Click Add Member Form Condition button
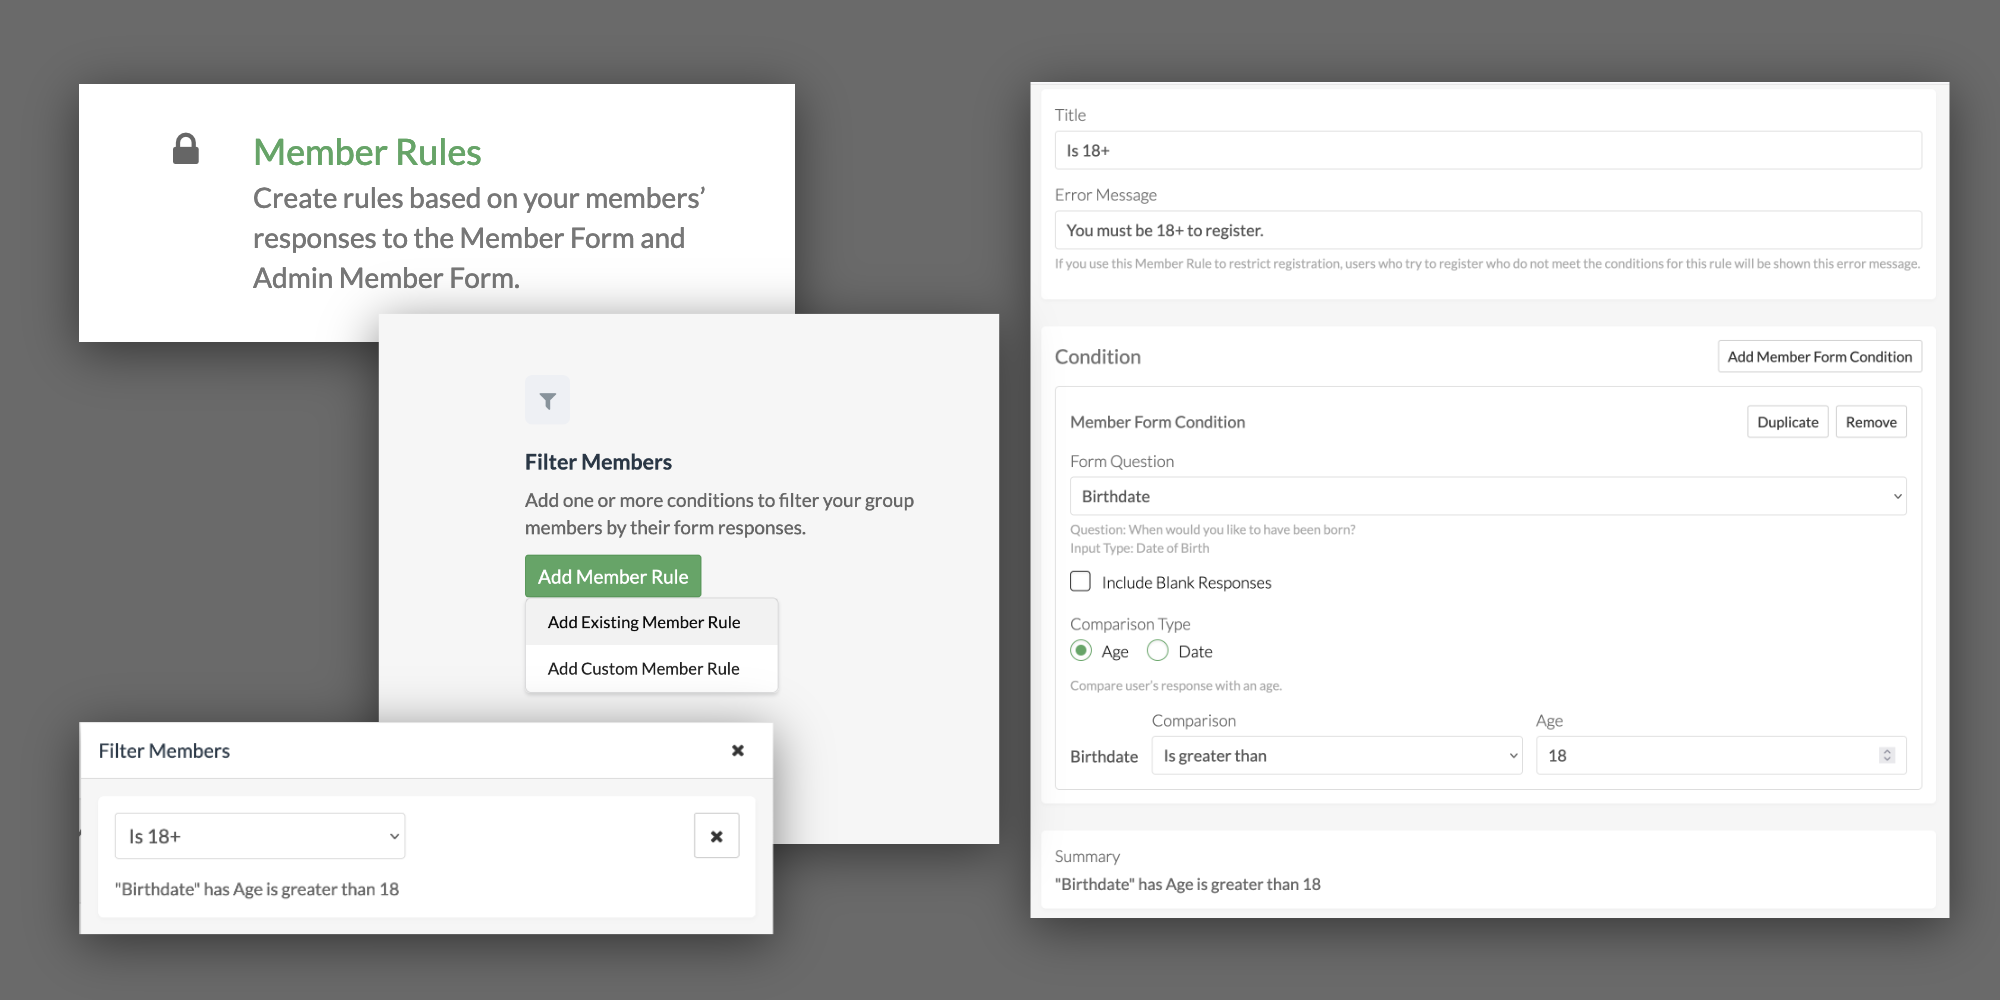The height and width of the screenshot is (1000, 2000). tap(1819, 357)
